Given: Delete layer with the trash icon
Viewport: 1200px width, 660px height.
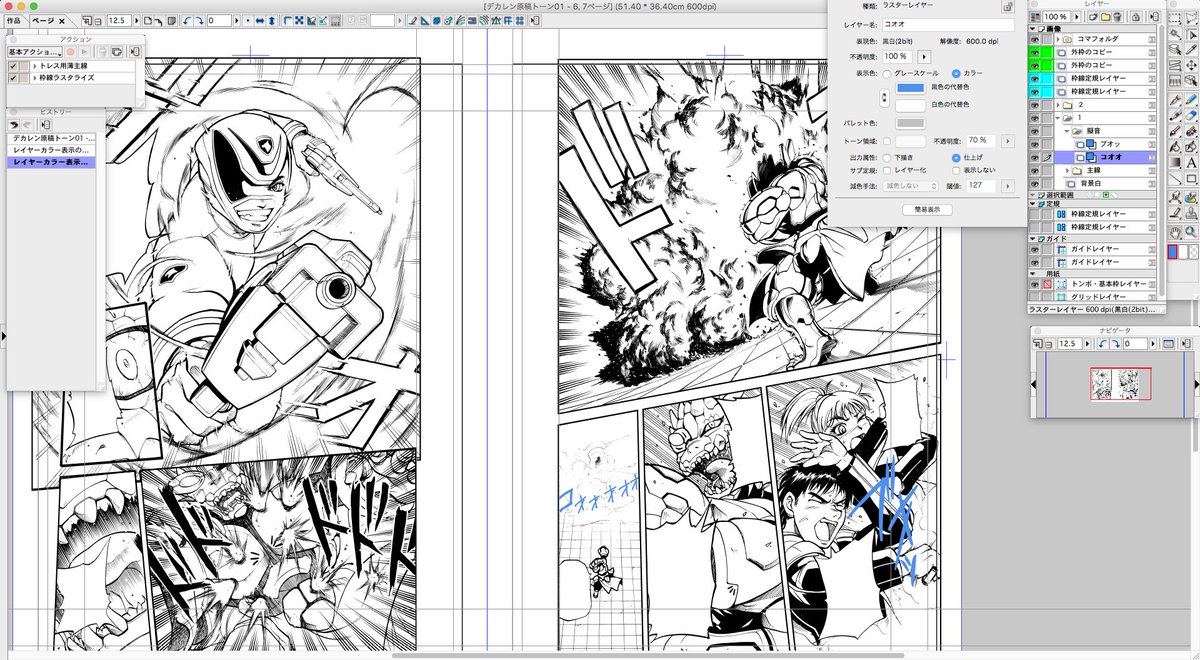Looking at the screenshot, I should click(x=1117, y=17).
